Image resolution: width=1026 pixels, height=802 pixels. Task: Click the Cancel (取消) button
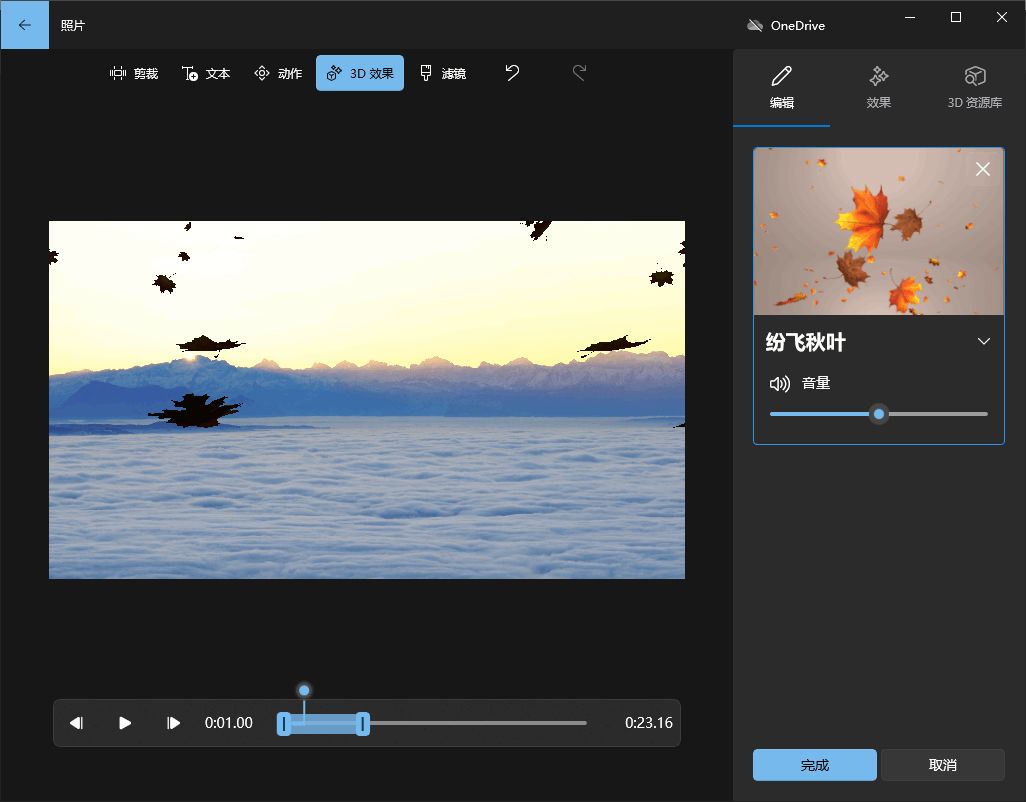tap(942, 765)
